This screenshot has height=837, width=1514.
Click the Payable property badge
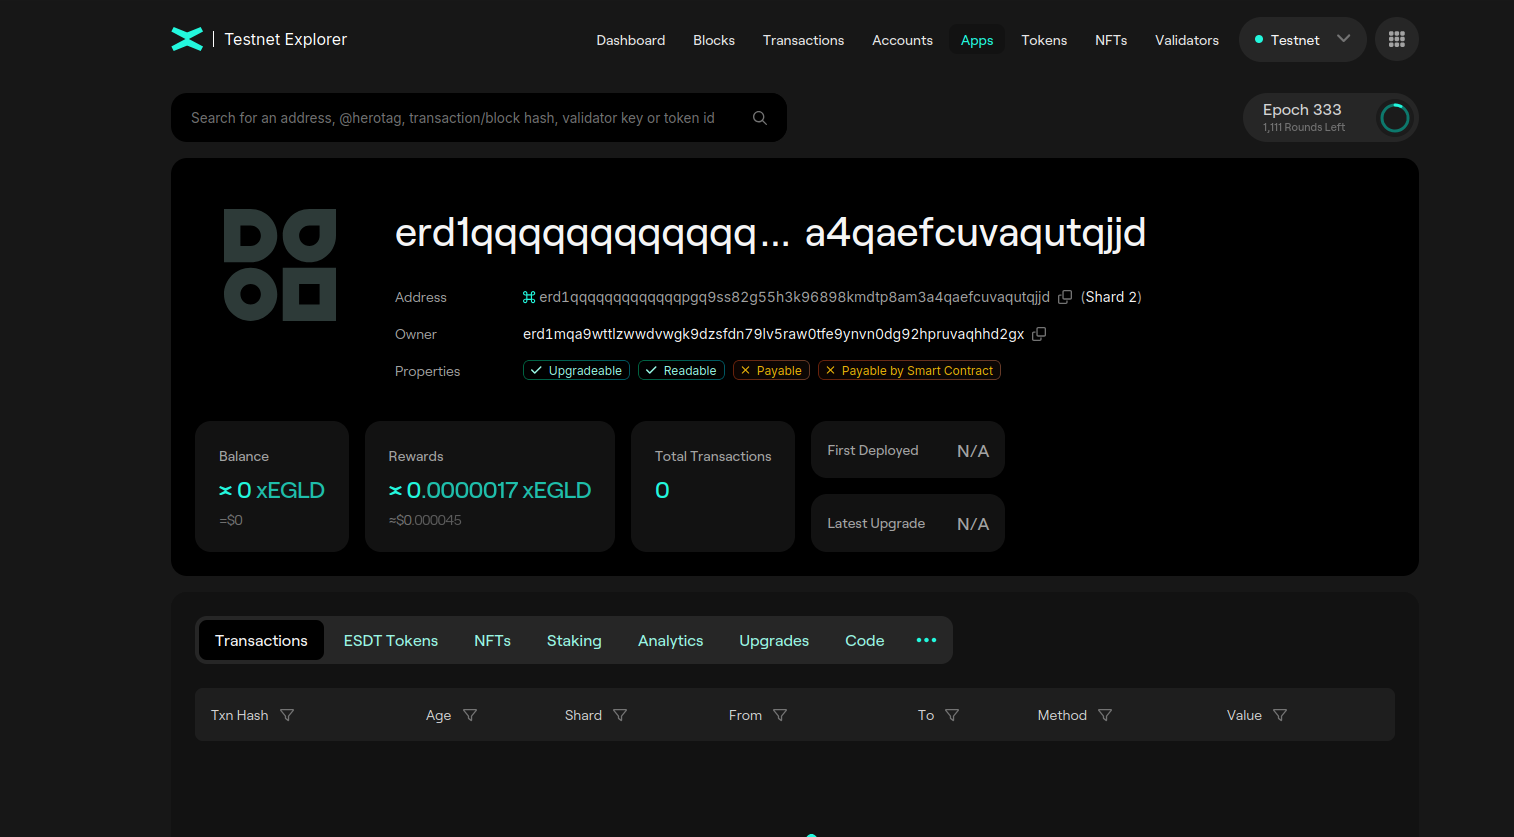tap(771, 371)
